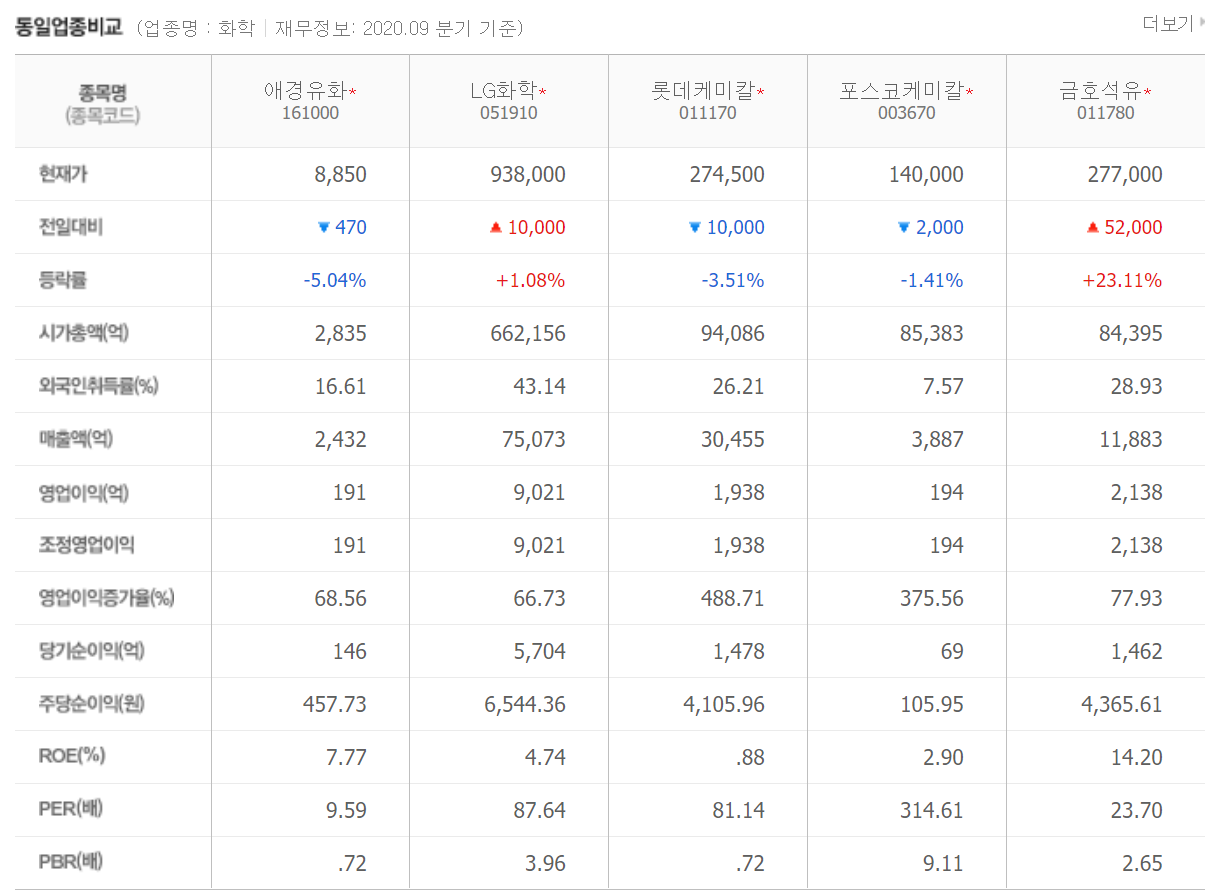Open the 포스코케미칼 stock link
The width and height of the screenshot is (1215, 896).
901,92
